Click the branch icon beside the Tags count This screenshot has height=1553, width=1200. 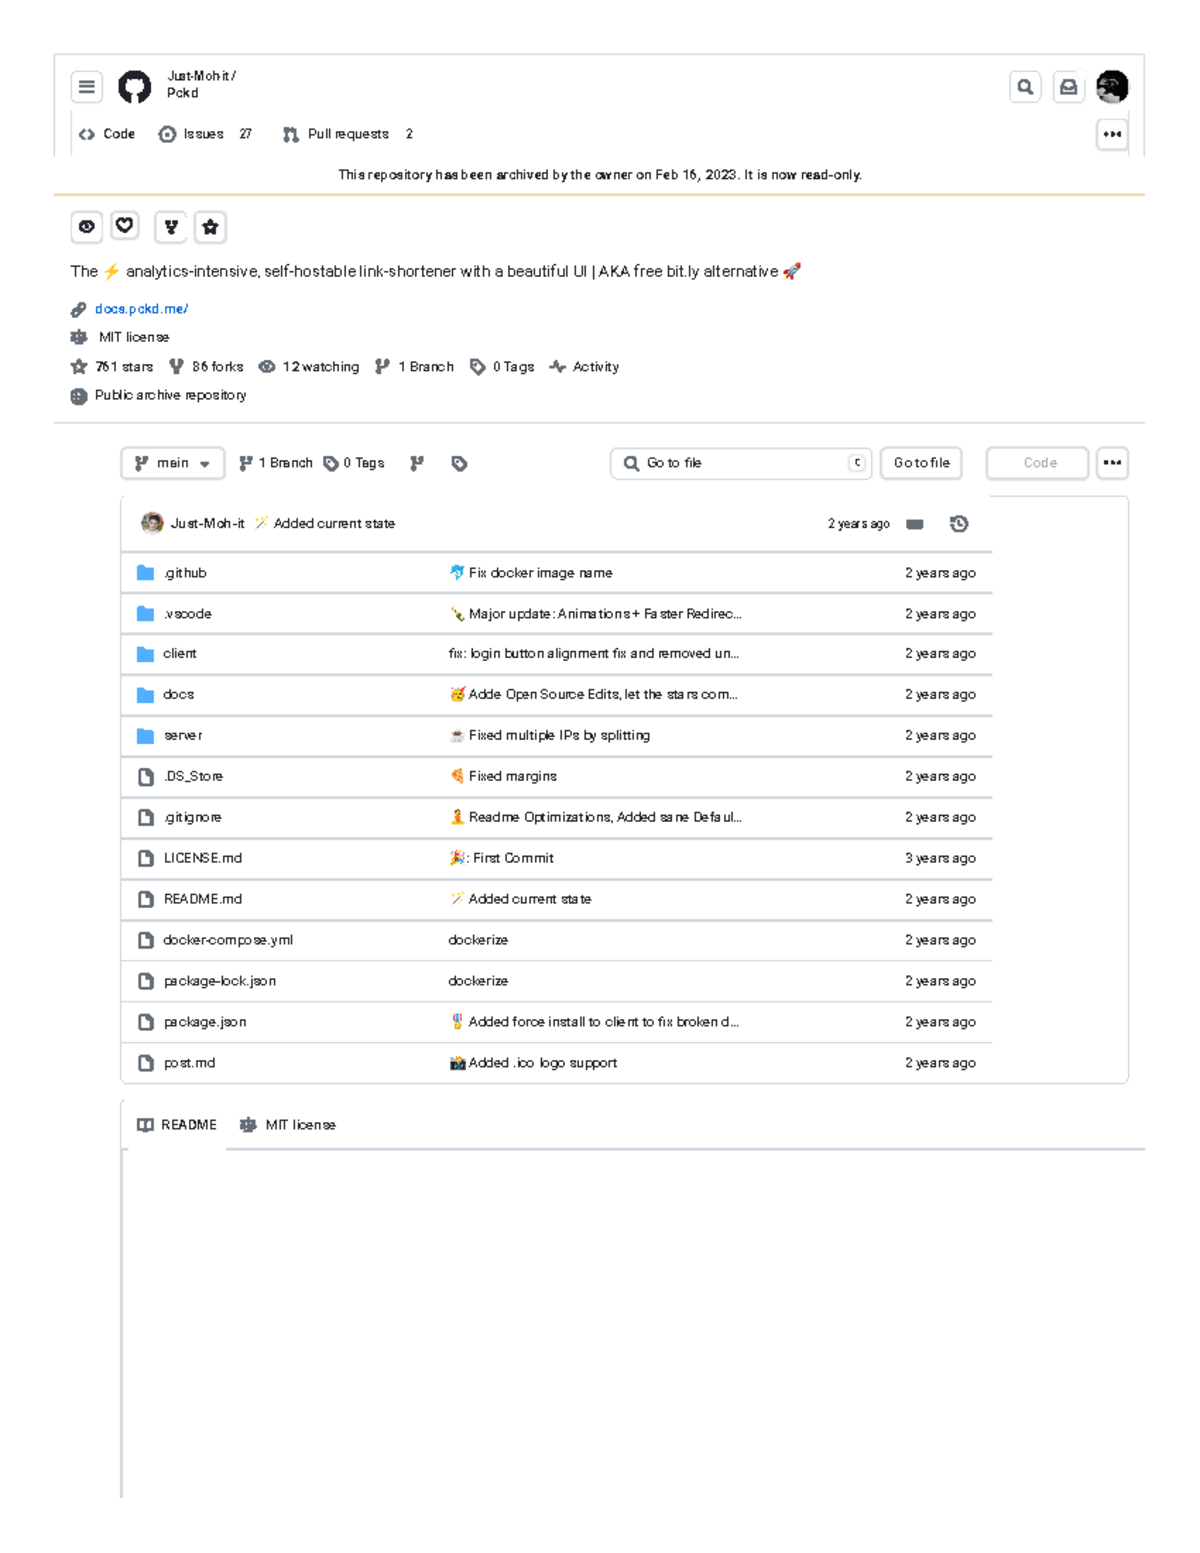pos(417,463)
